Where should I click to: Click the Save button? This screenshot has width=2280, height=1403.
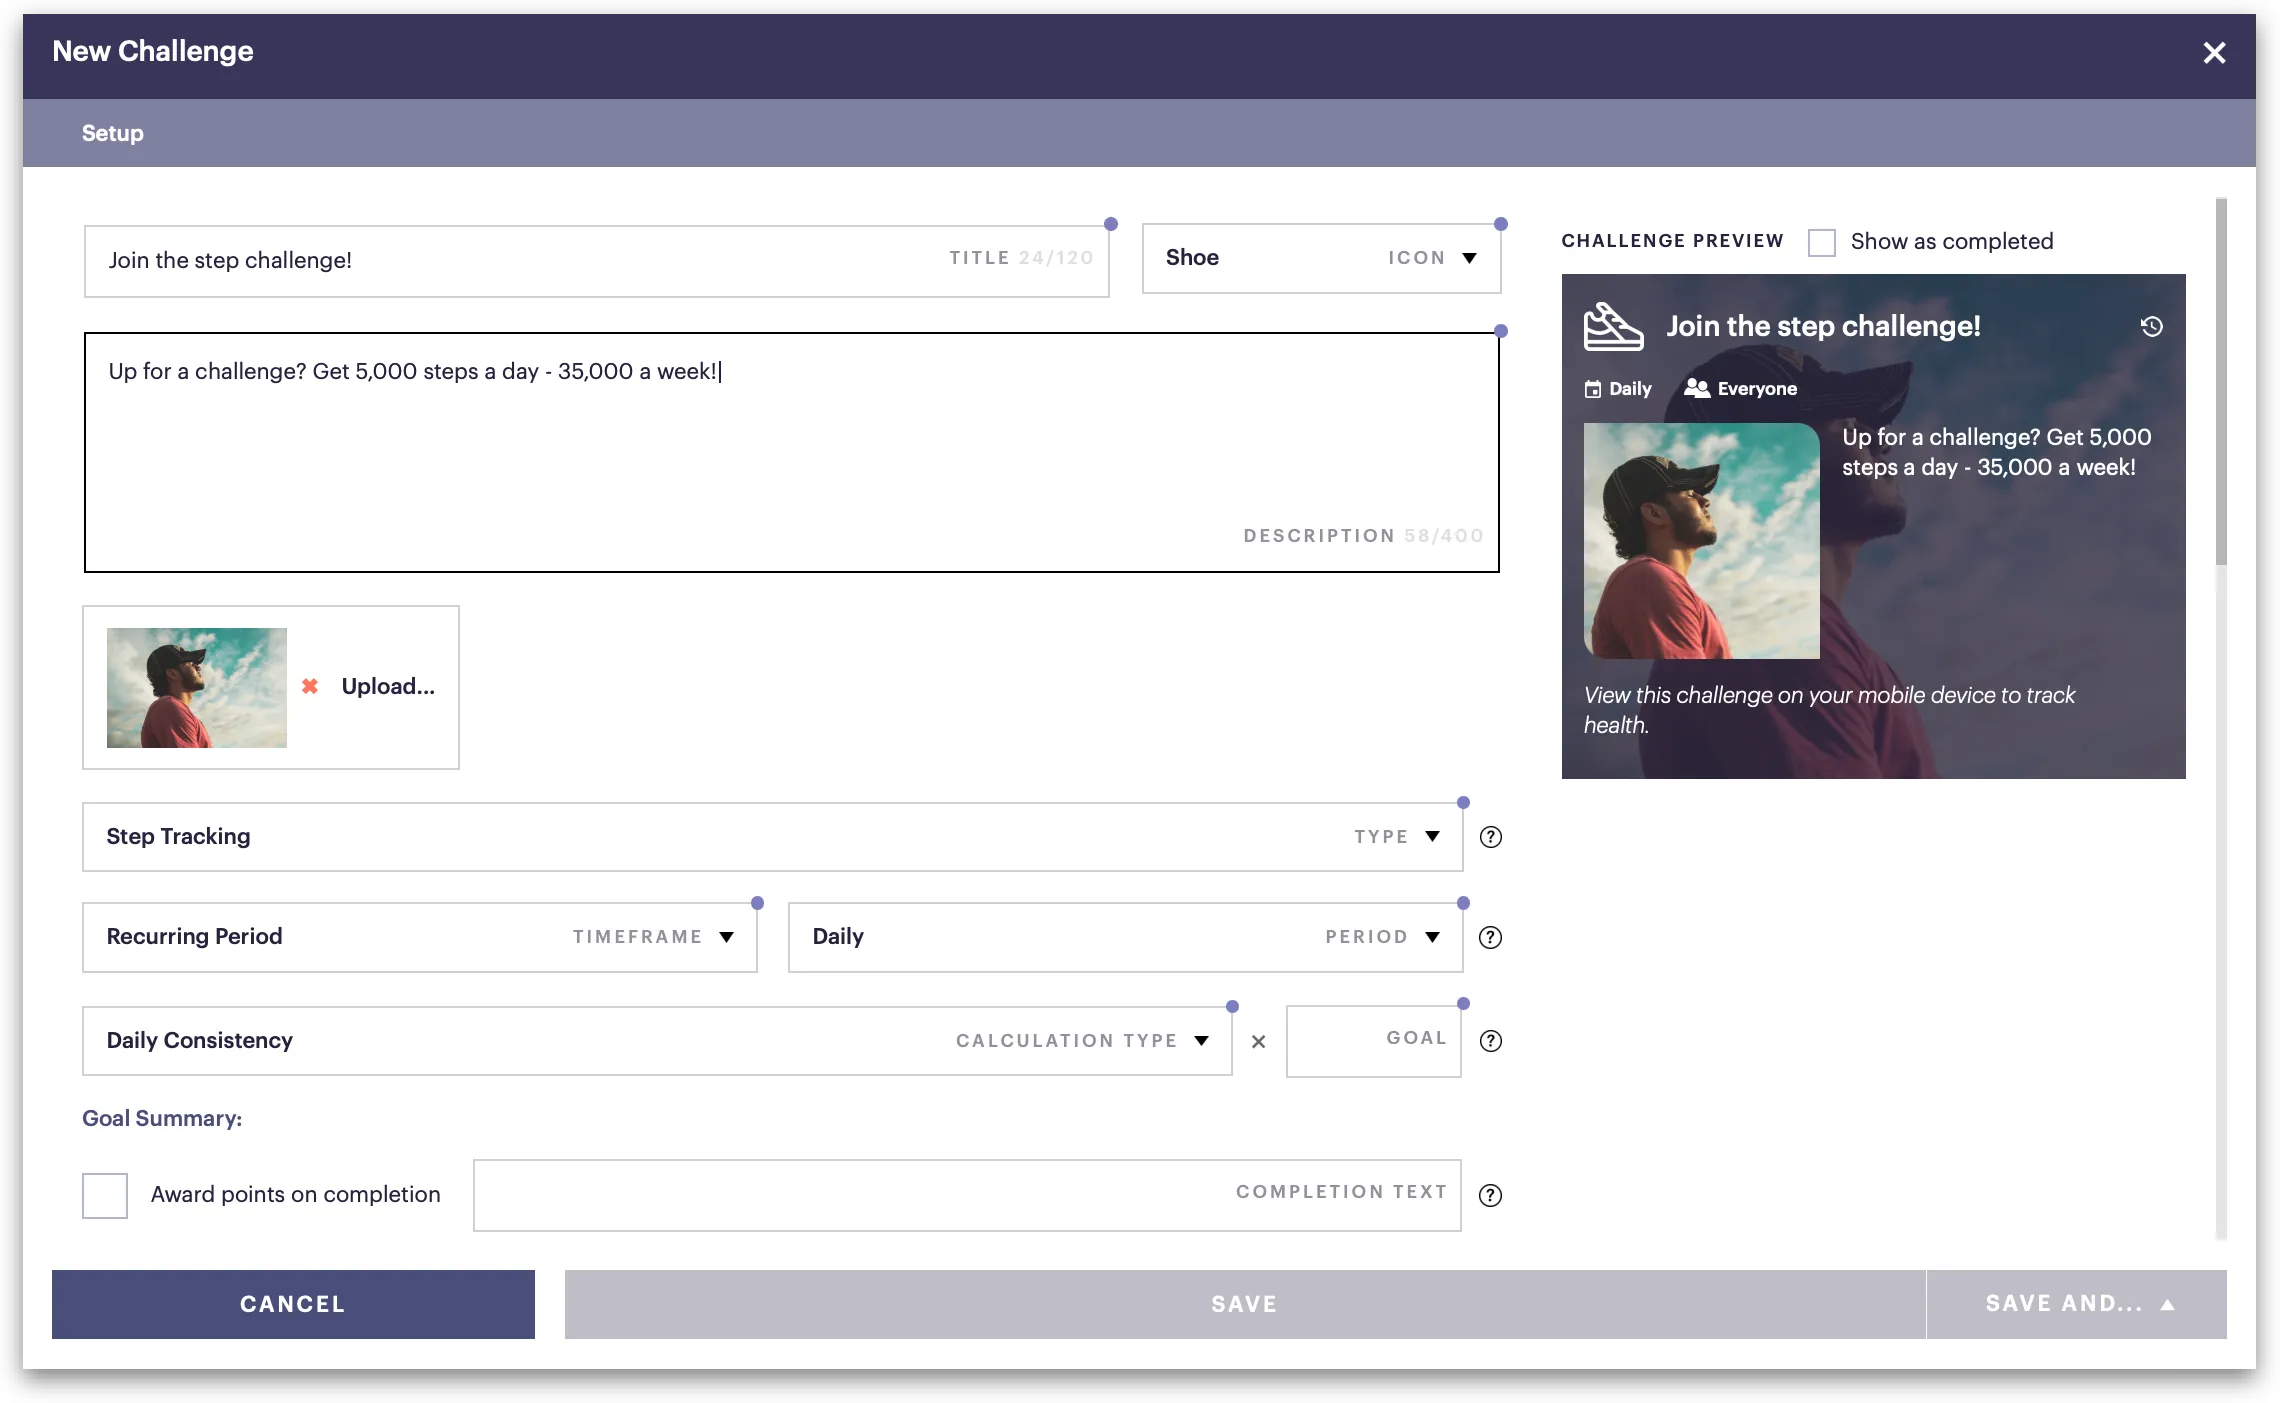[1245, 1304]
